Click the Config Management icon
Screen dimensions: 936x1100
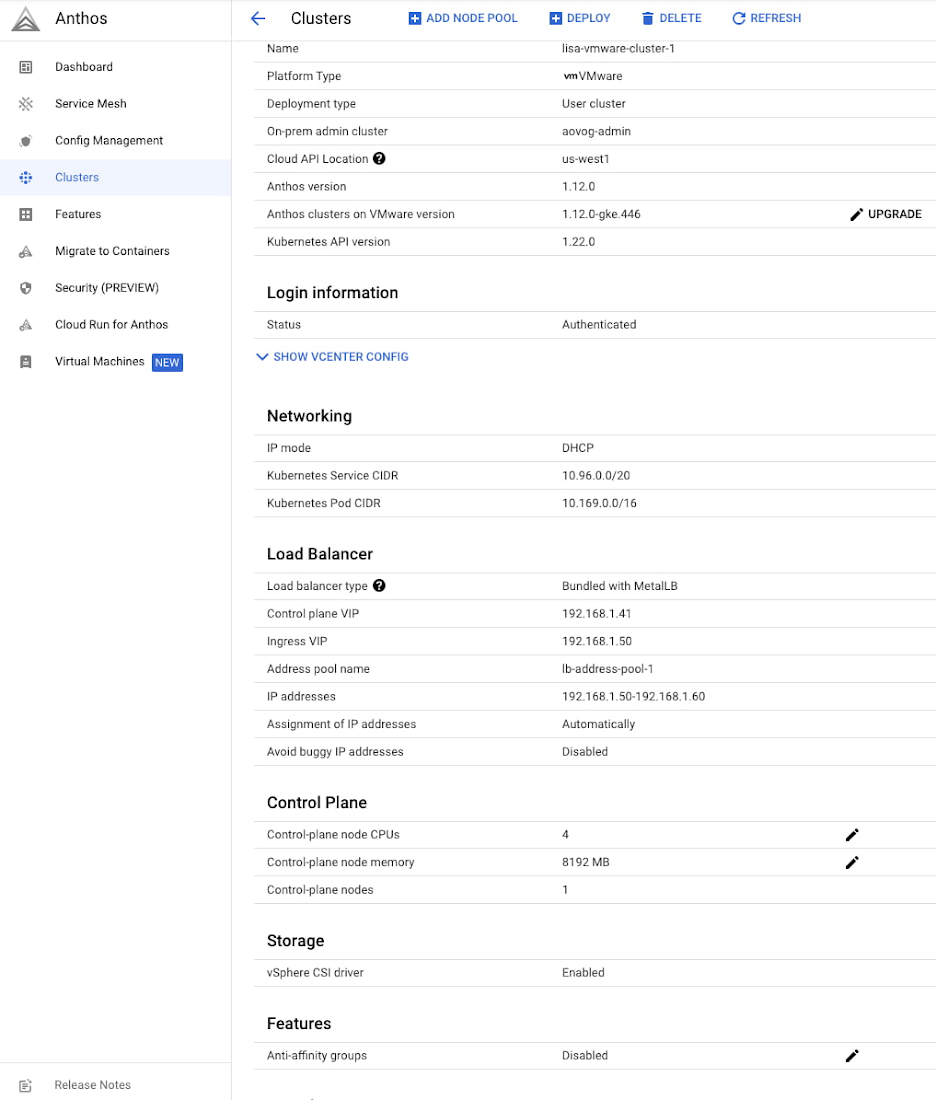(x=26, y=141)
